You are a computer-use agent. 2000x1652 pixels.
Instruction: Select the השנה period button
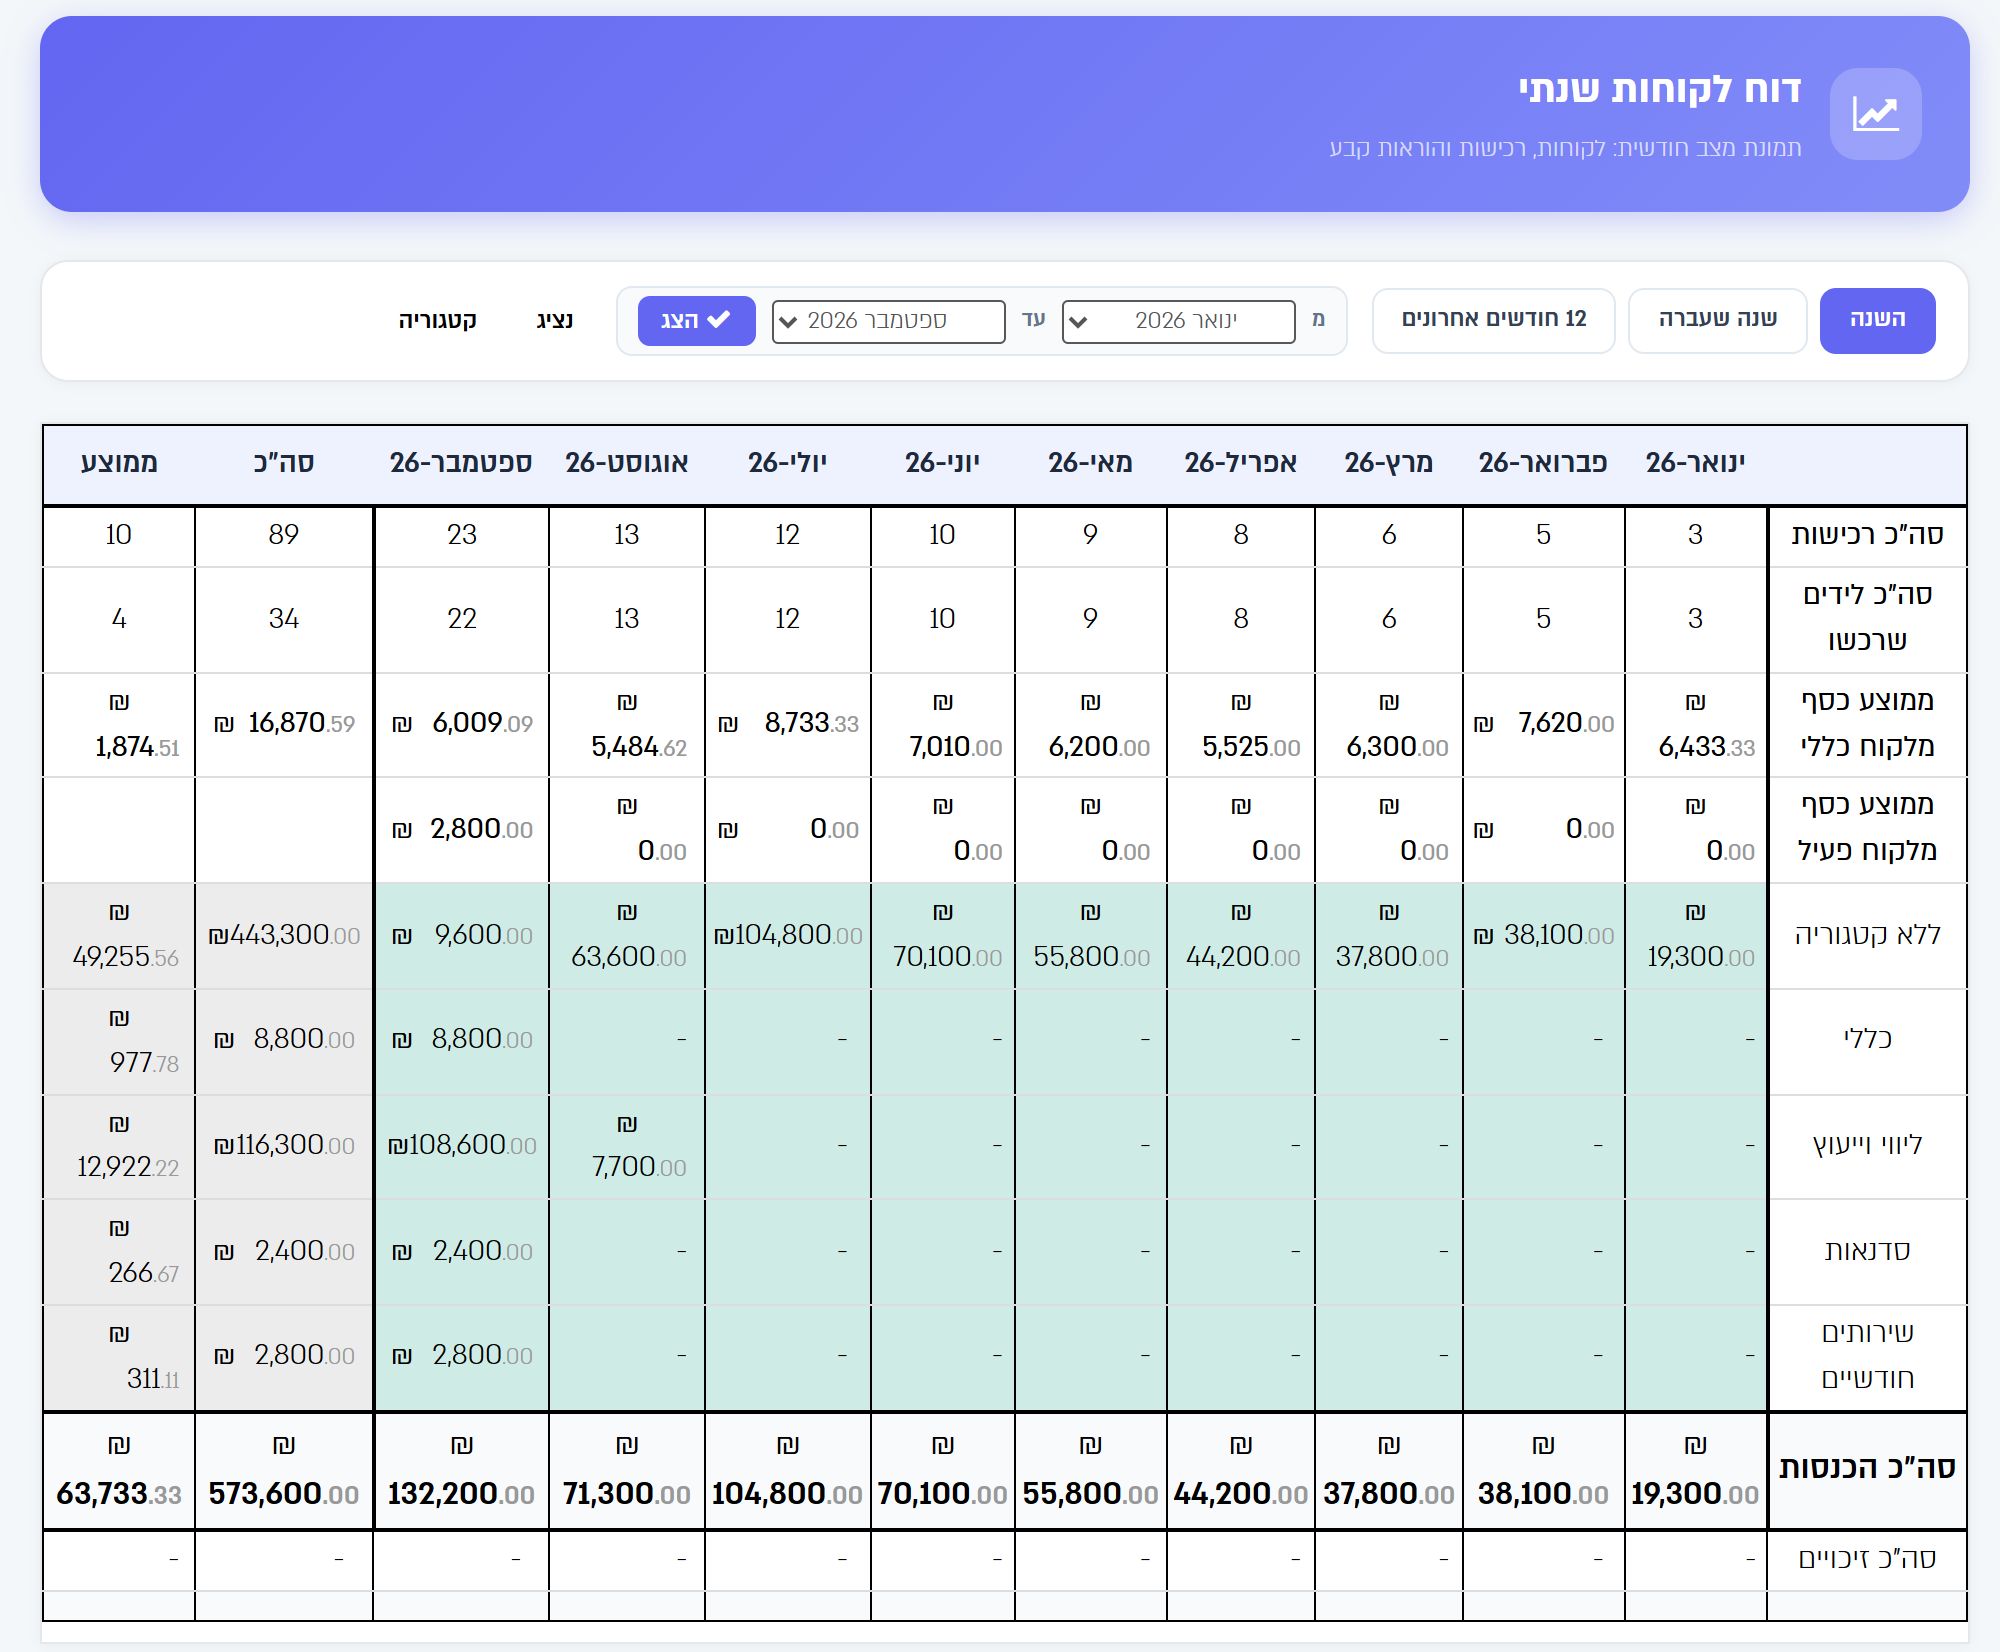coord(1877,320)
